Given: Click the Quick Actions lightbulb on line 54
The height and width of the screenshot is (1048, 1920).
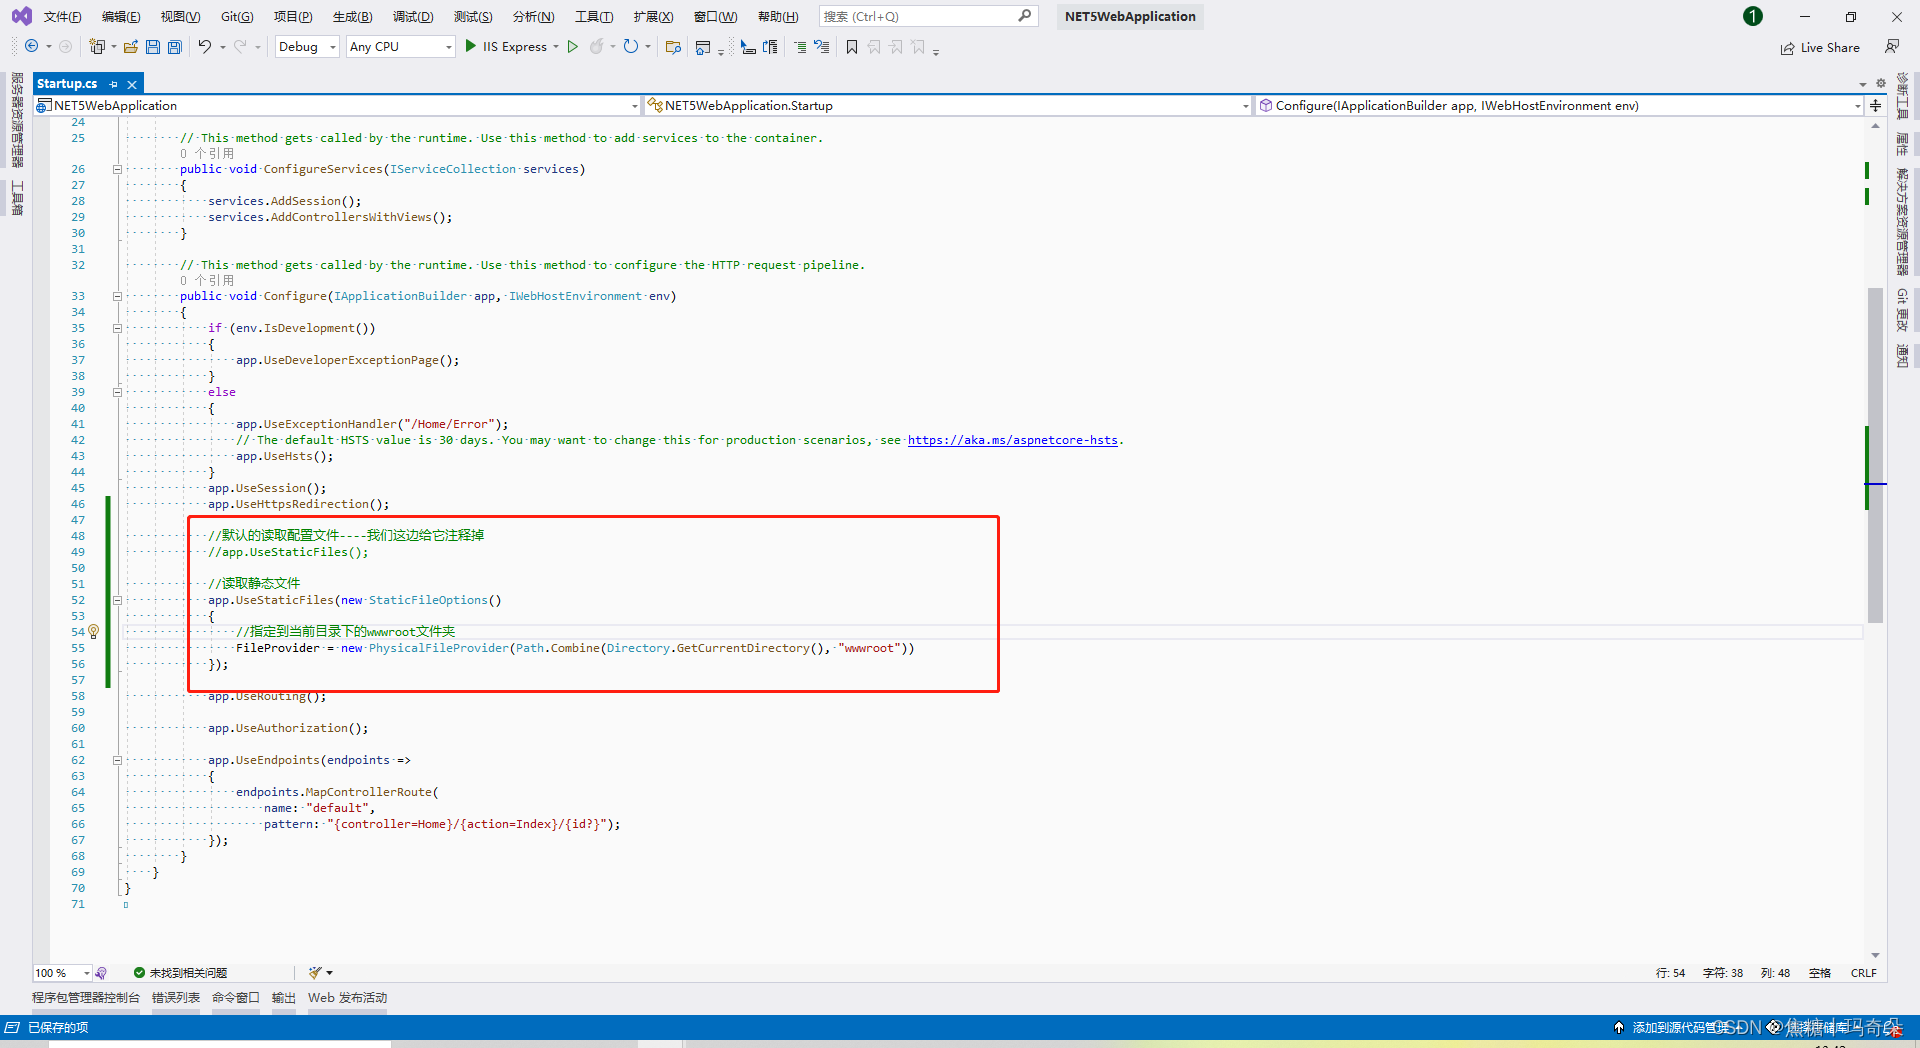Looking at the screenshot, I should point(93,631).
